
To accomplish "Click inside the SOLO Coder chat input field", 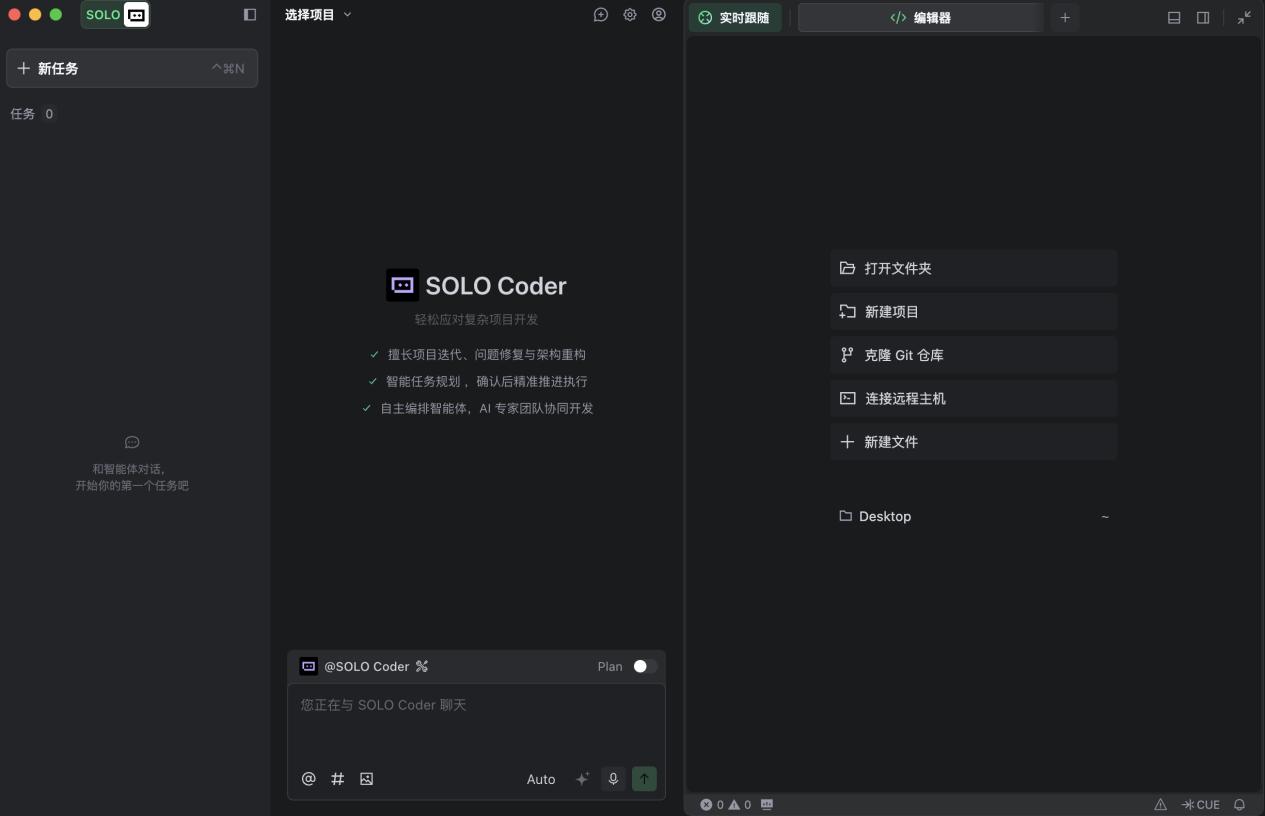I will pyautogui.click(x=475, y=720).
